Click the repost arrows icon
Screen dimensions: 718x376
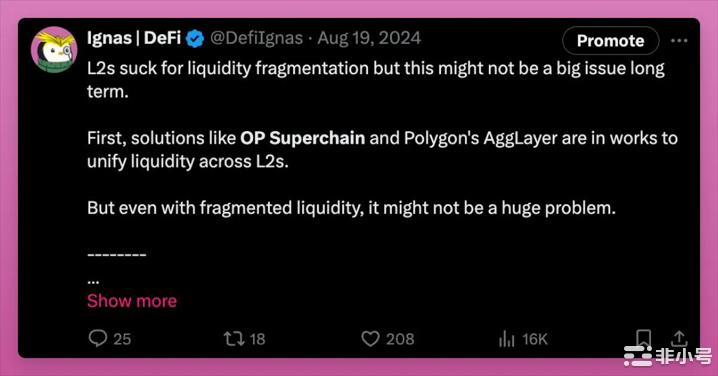click(x=234, y=339)
